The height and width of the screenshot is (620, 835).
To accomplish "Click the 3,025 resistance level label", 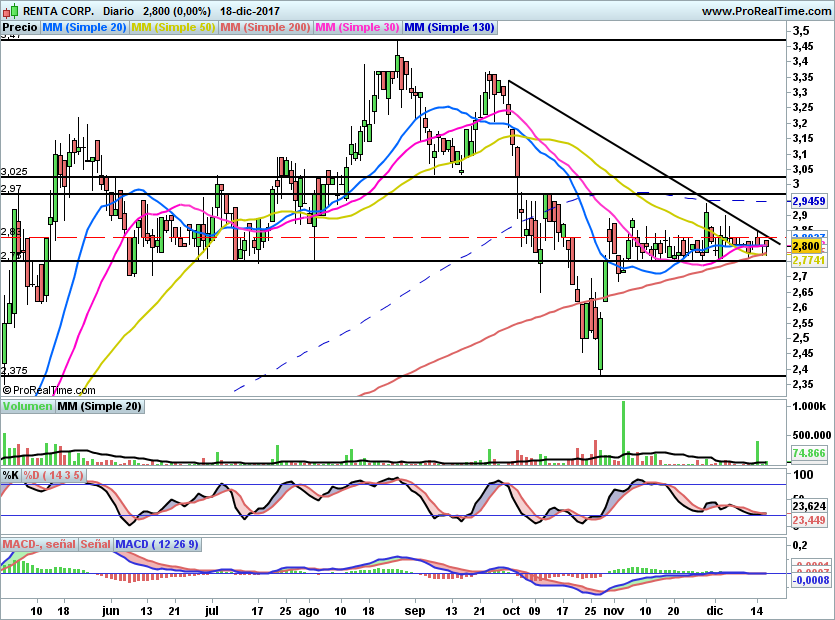I will tap(14, 172).
